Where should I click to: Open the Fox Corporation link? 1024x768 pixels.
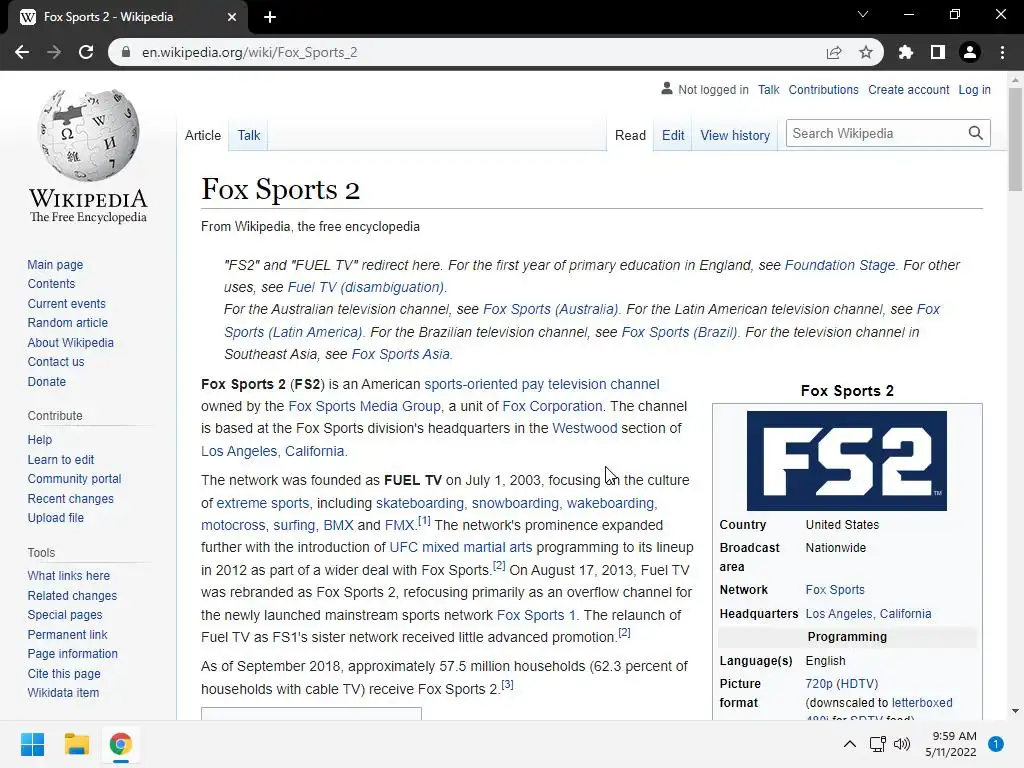coord(552,406)
